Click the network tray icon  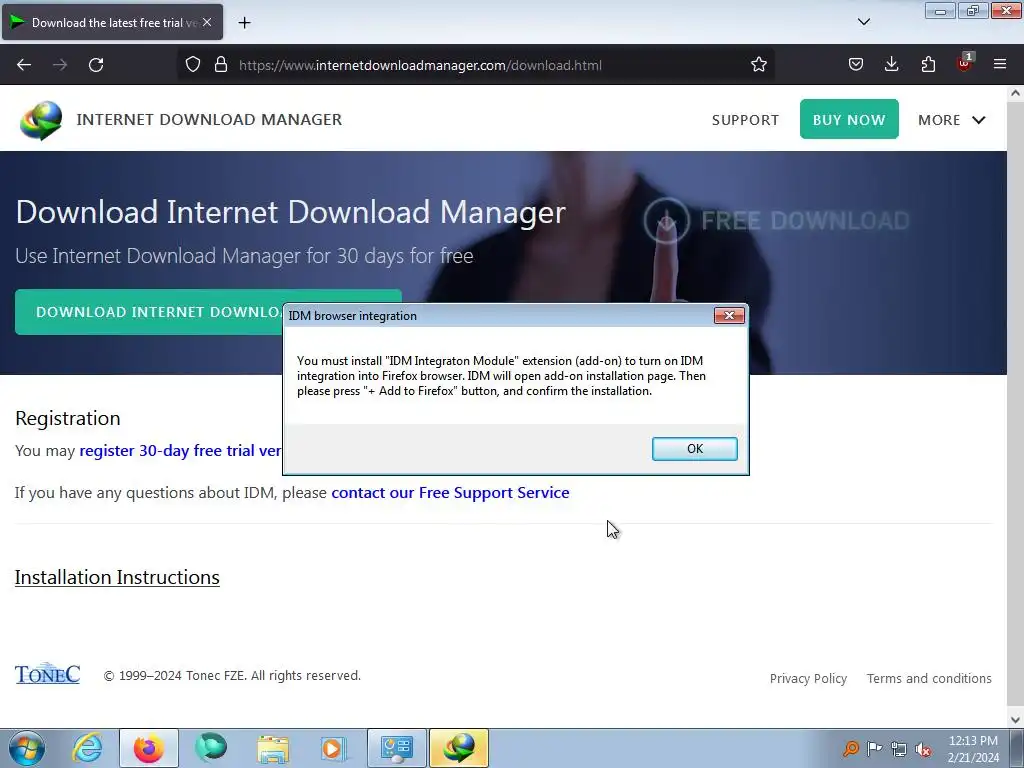coord(899,749)
